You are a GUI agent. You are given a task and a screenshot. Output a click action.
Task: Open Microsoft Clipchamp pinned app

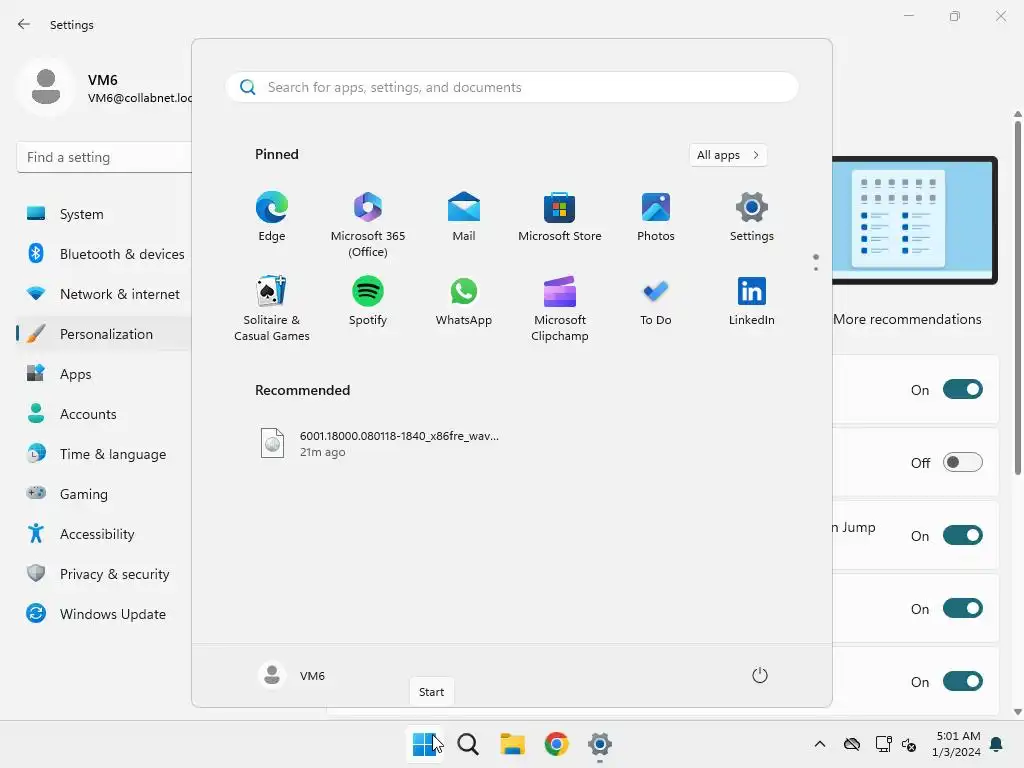coord(560,308)
